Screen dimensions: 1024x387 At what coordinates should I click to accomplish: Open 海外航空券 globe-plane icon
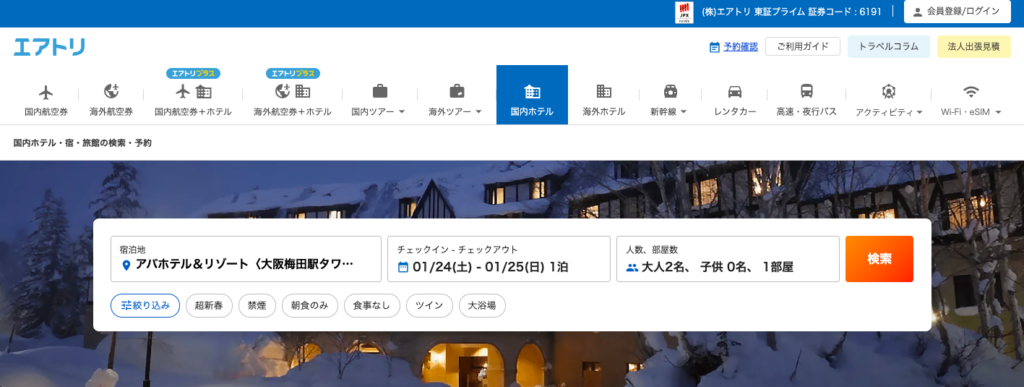point(111,91)
